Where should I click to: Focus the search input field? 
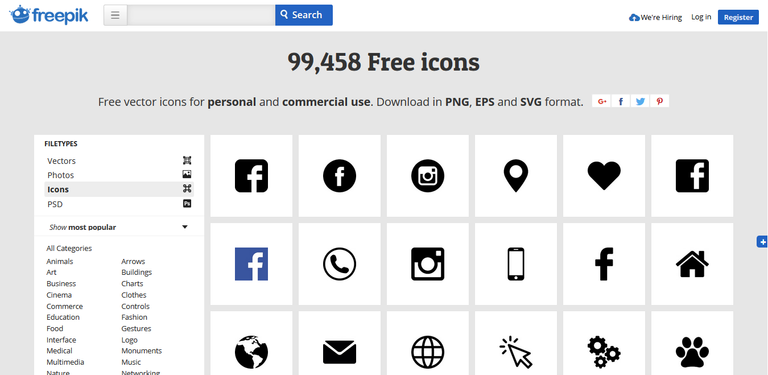(x=201, y=15)
